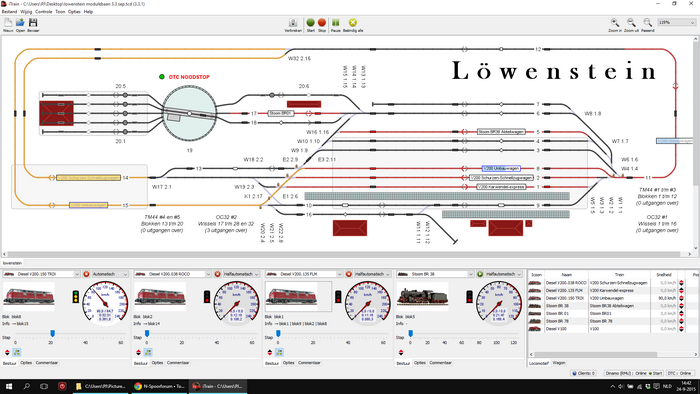Viewport: 700px width, 394px height.
Task: Open the Halfautomatisch dropdown of V200.038 ROCO
Action: click(x=241, y=274)
